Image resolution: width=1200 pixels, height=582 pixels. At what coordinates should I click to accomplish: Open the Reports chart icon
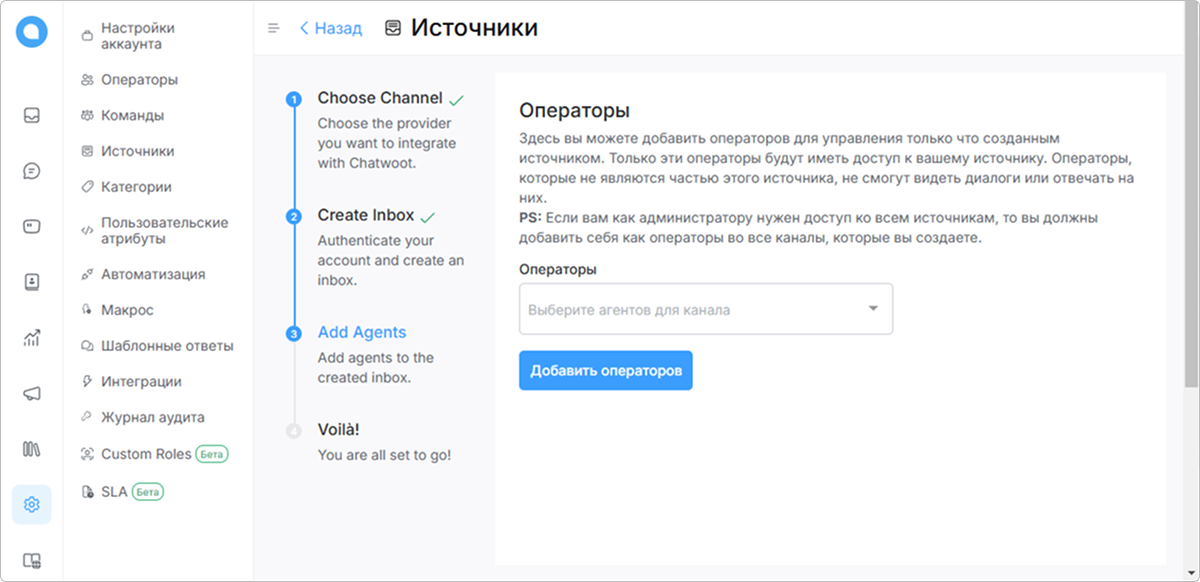pos(32,338)
